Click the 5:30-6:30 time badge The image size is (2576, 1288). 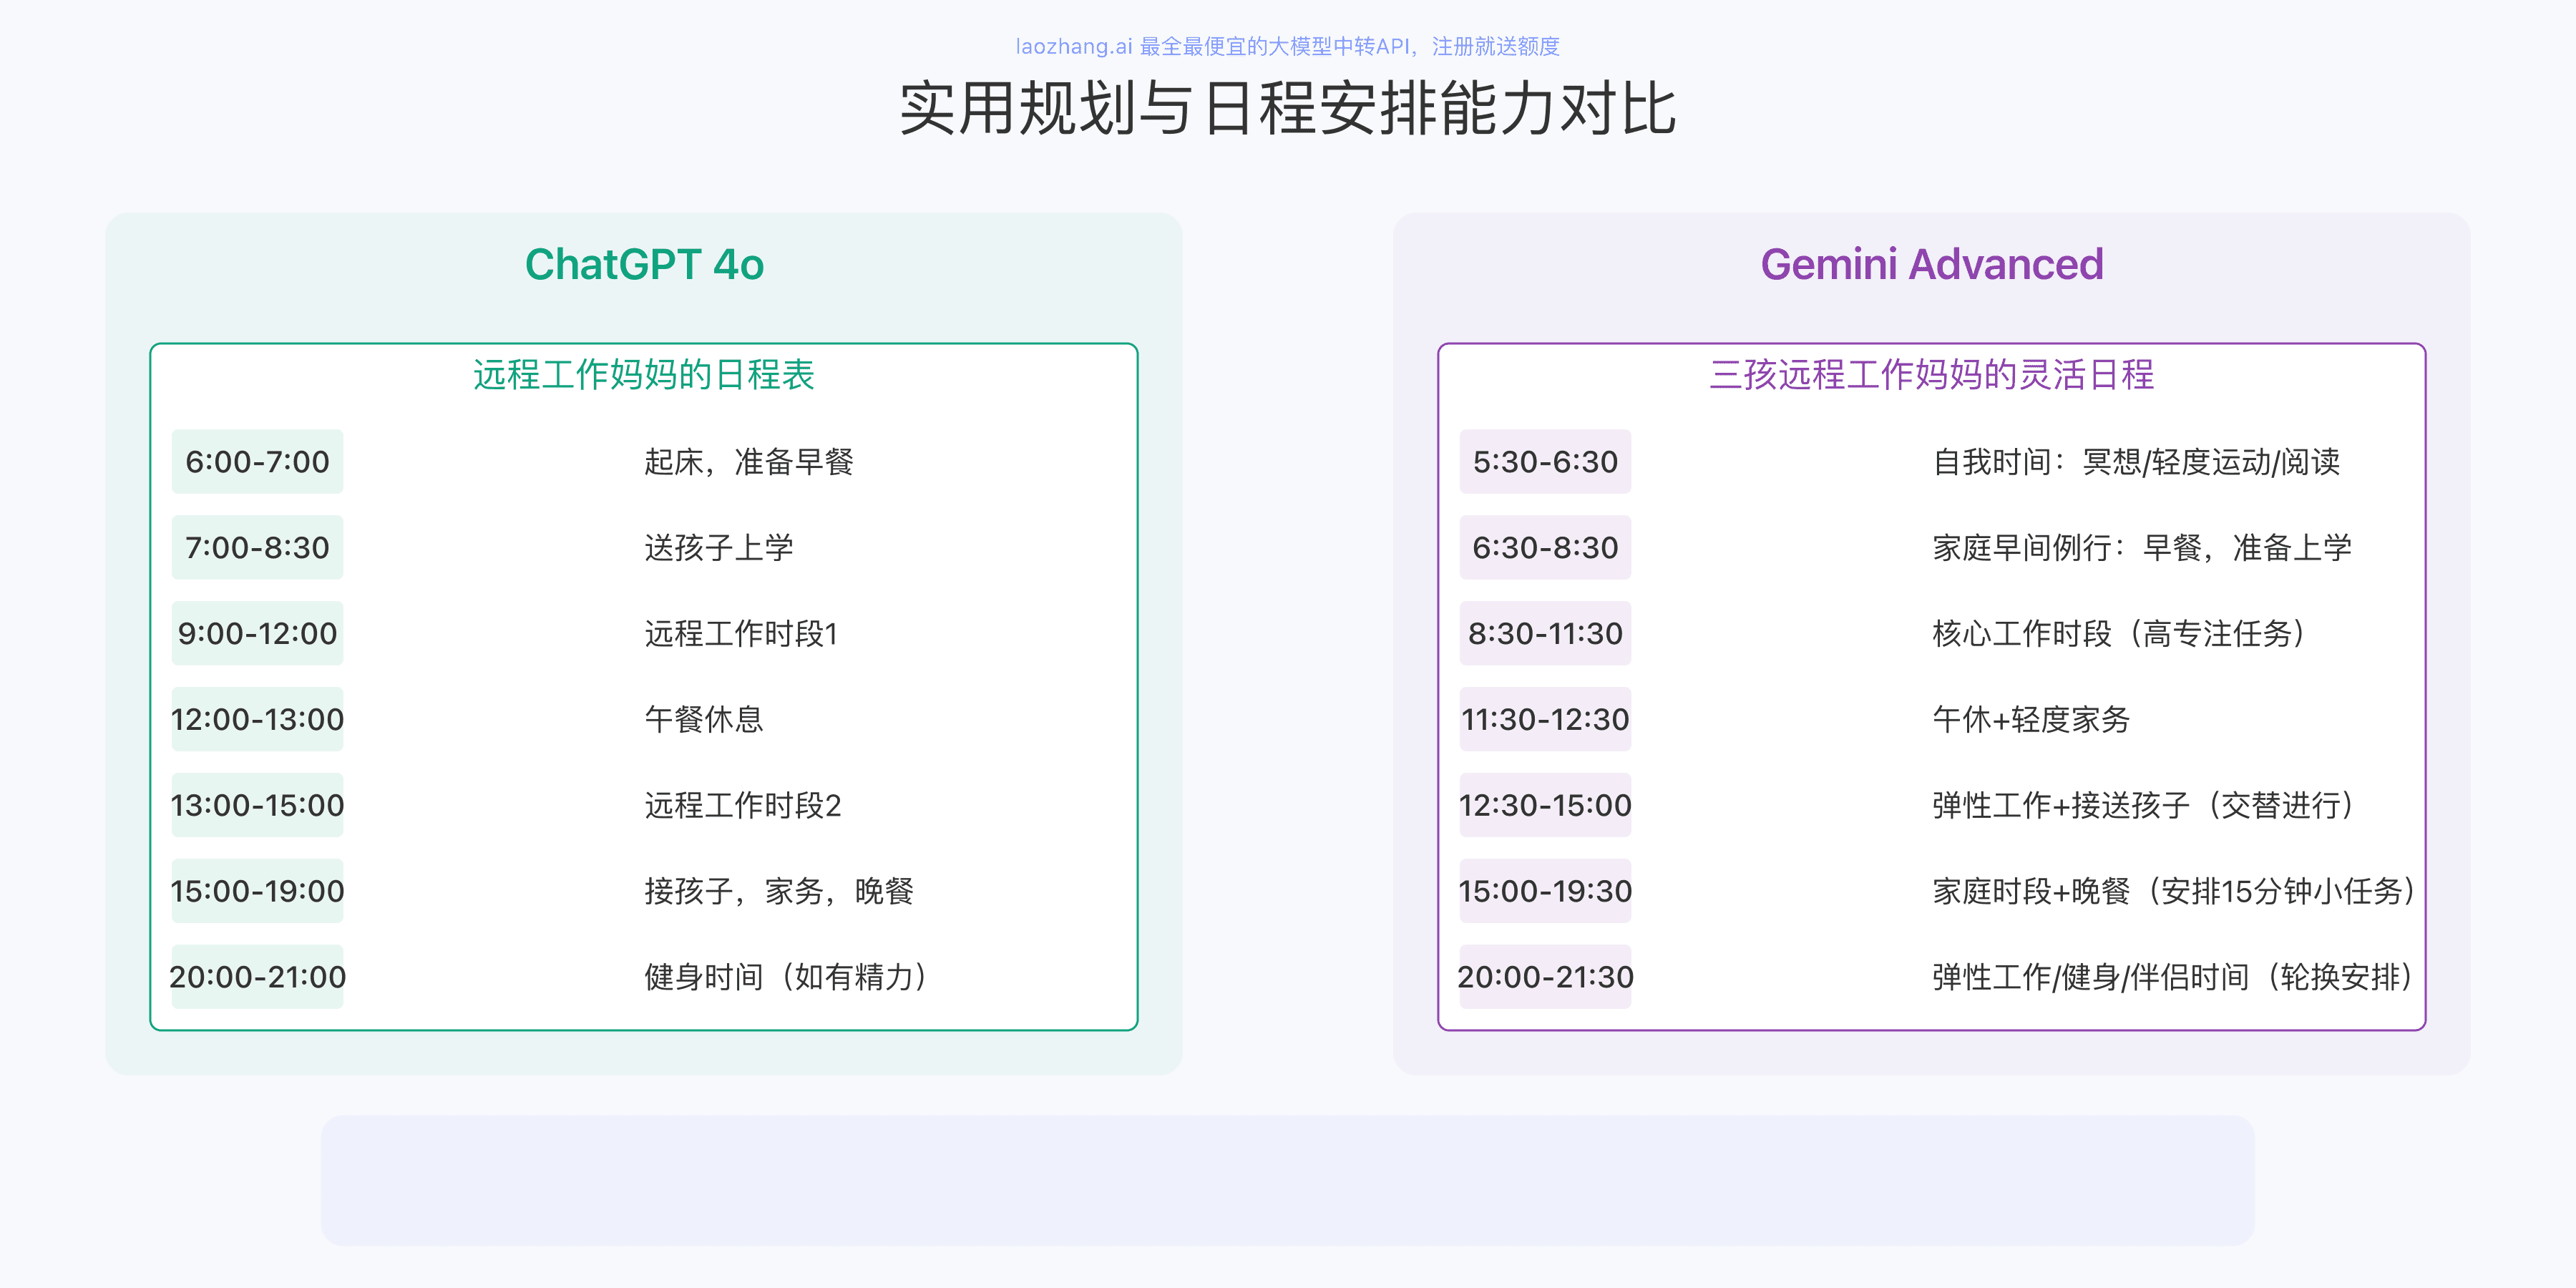(1545, 462)
